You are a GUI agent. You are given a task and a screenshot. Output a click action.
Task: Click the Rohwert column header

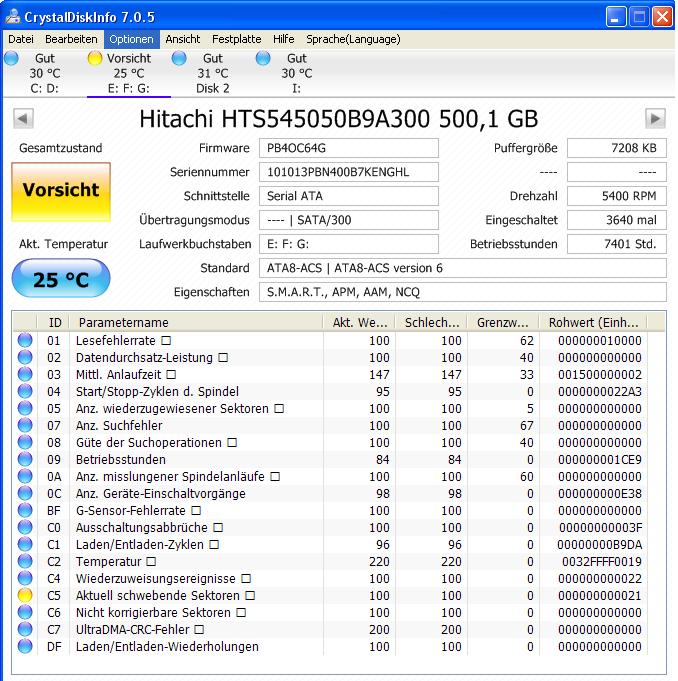coord(593,323)
